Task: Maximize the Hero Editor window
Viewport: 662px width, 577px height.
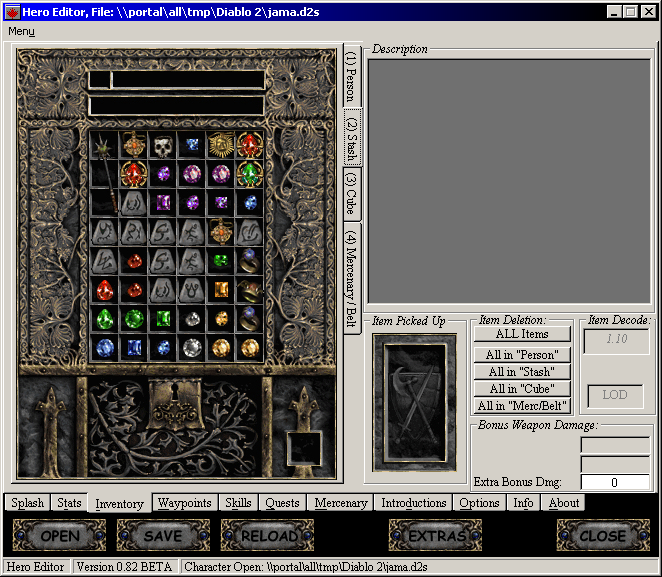Action: (630, 11)
